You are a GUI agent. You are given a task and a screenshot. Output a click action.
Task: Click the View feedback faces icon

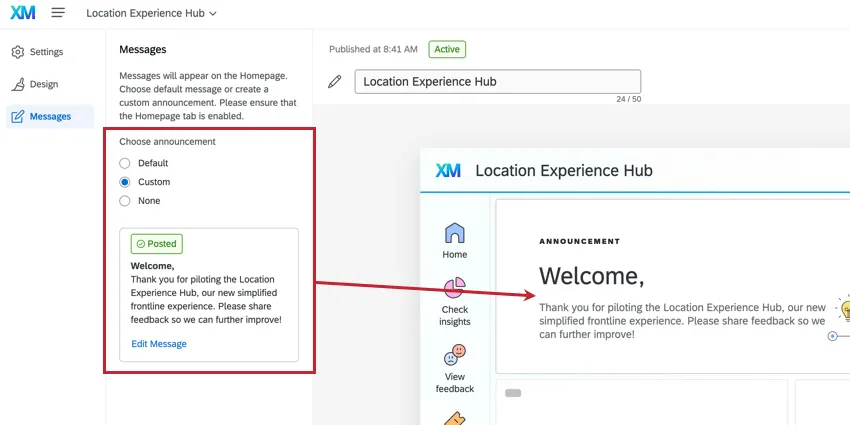click(x=455, y=355)
